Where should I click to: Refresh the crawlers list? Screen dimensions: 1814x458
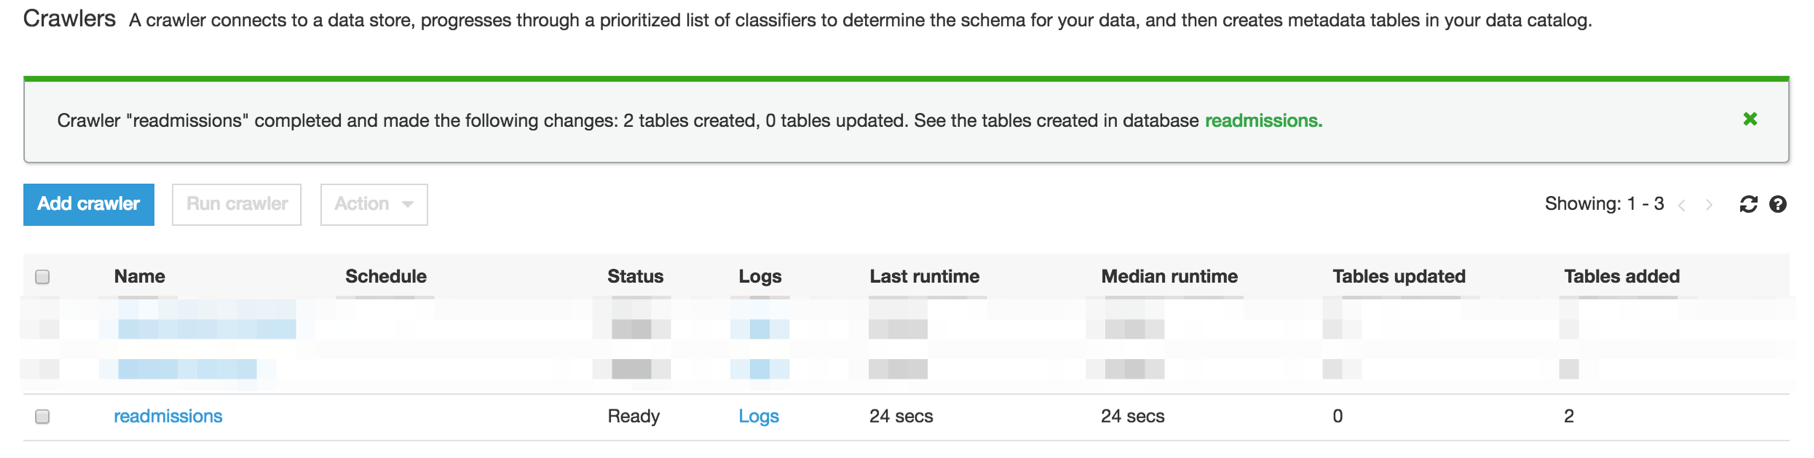[1748, 204]
